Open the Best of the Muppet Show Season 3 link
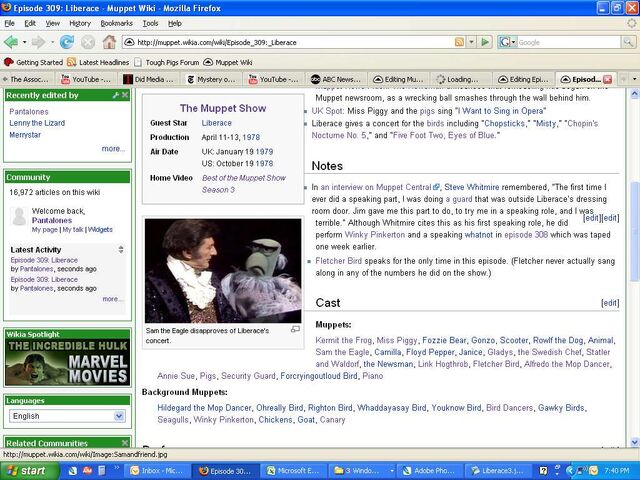Screen dimensions: 640x480 [x=244, y=184]
